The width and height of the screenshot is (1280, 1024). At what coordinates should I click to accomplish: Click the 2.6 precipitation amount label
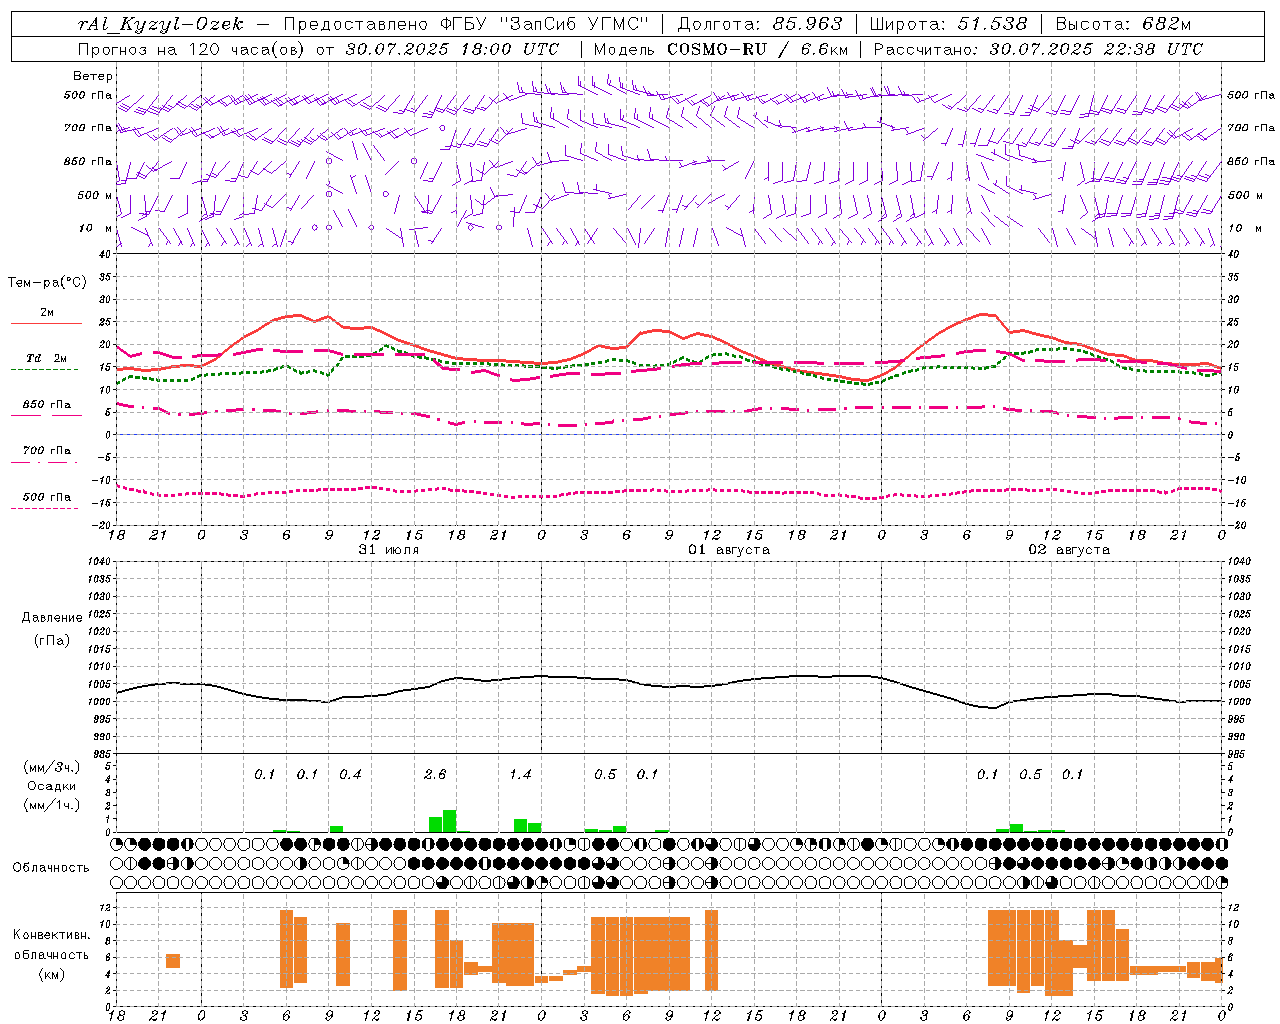pyautogui.click(x=435, y=774)
